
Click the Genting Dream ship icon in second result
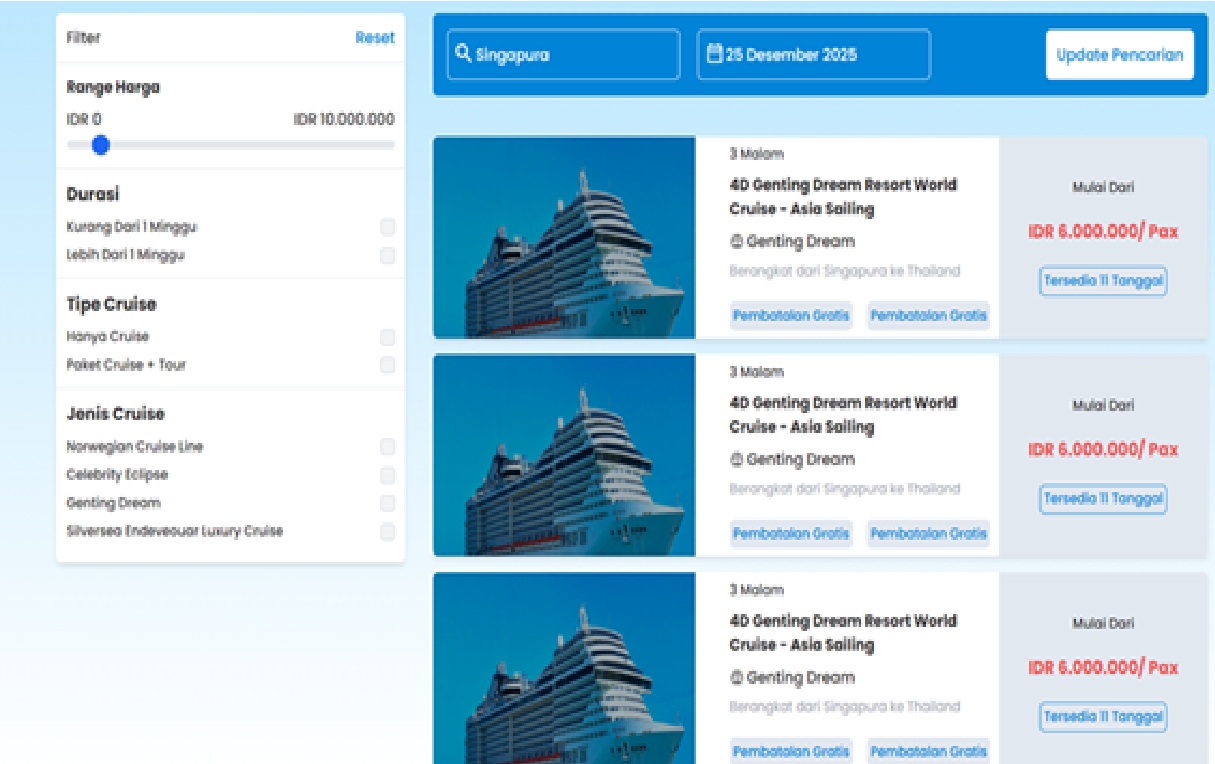point(737,460)
